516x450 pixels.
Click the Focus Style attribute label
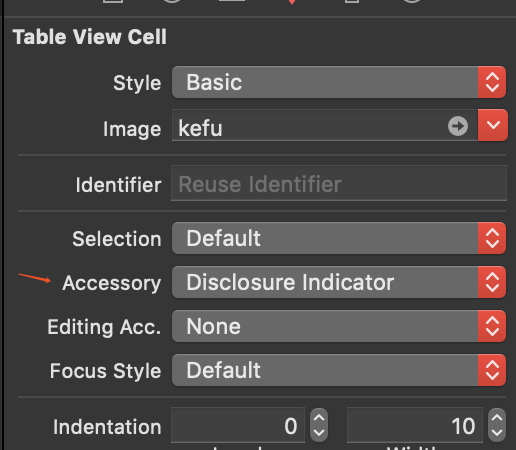tap(105, 371)
